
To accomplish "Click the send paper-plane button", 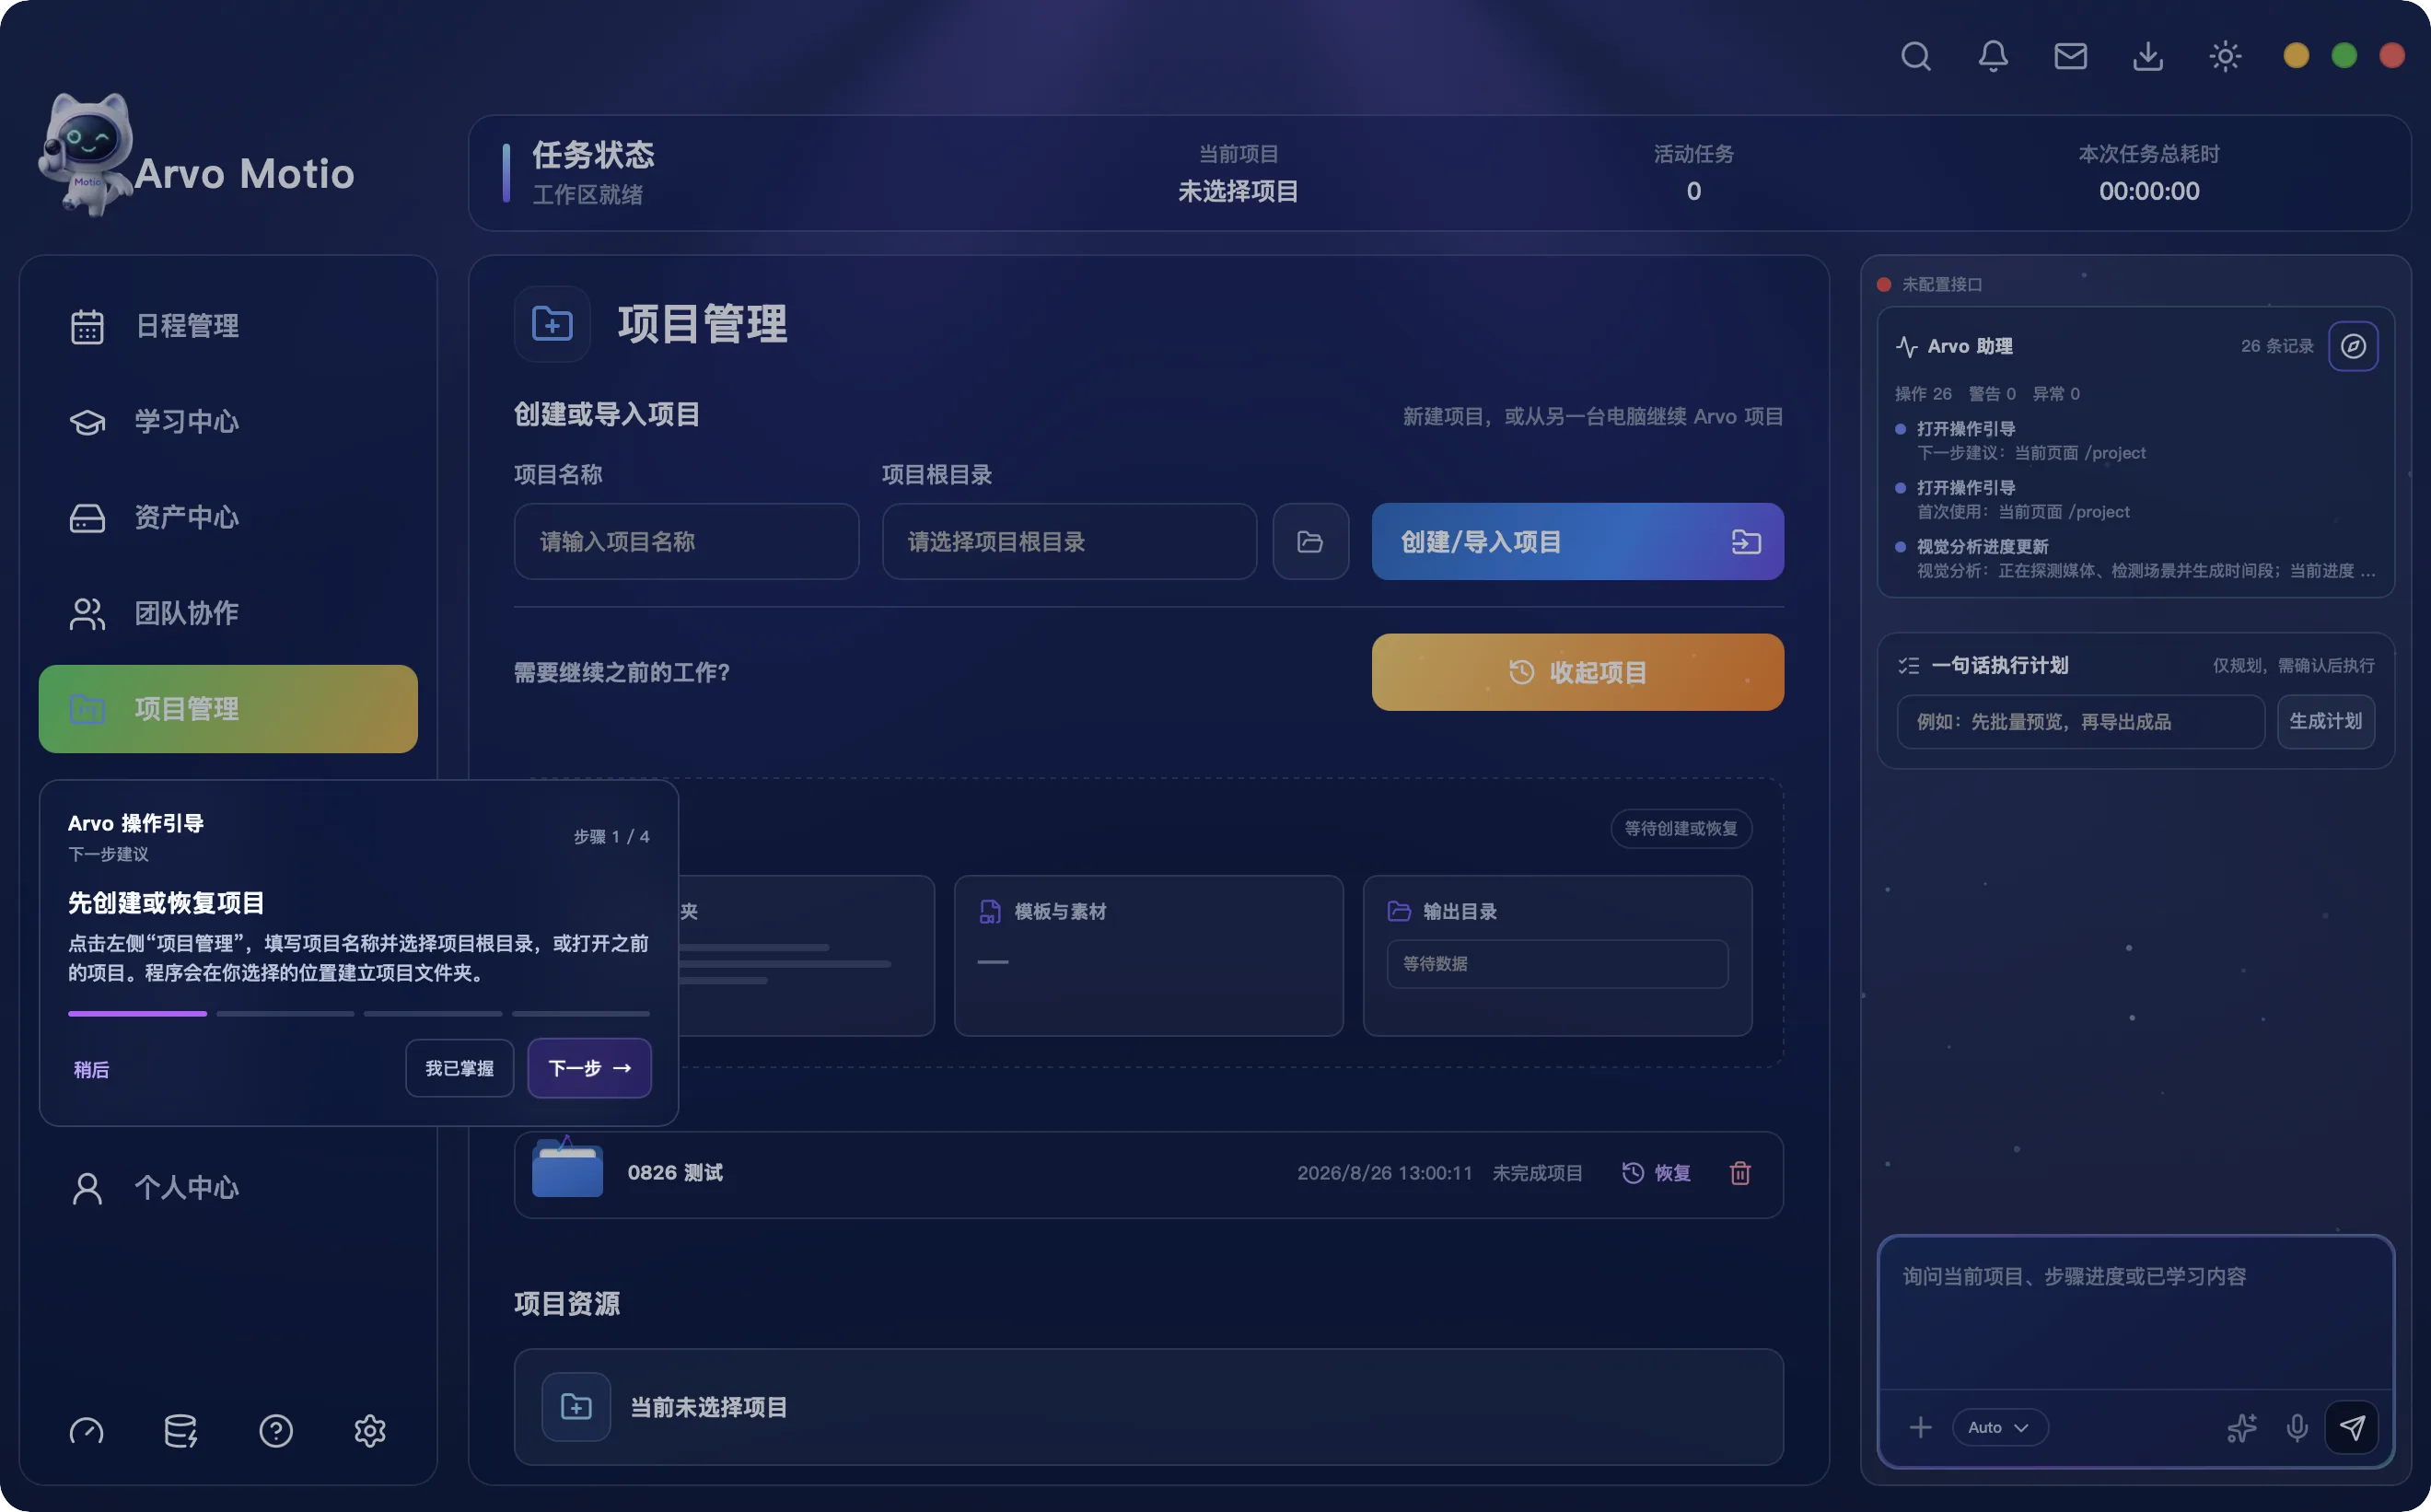I will 2351,1427.
